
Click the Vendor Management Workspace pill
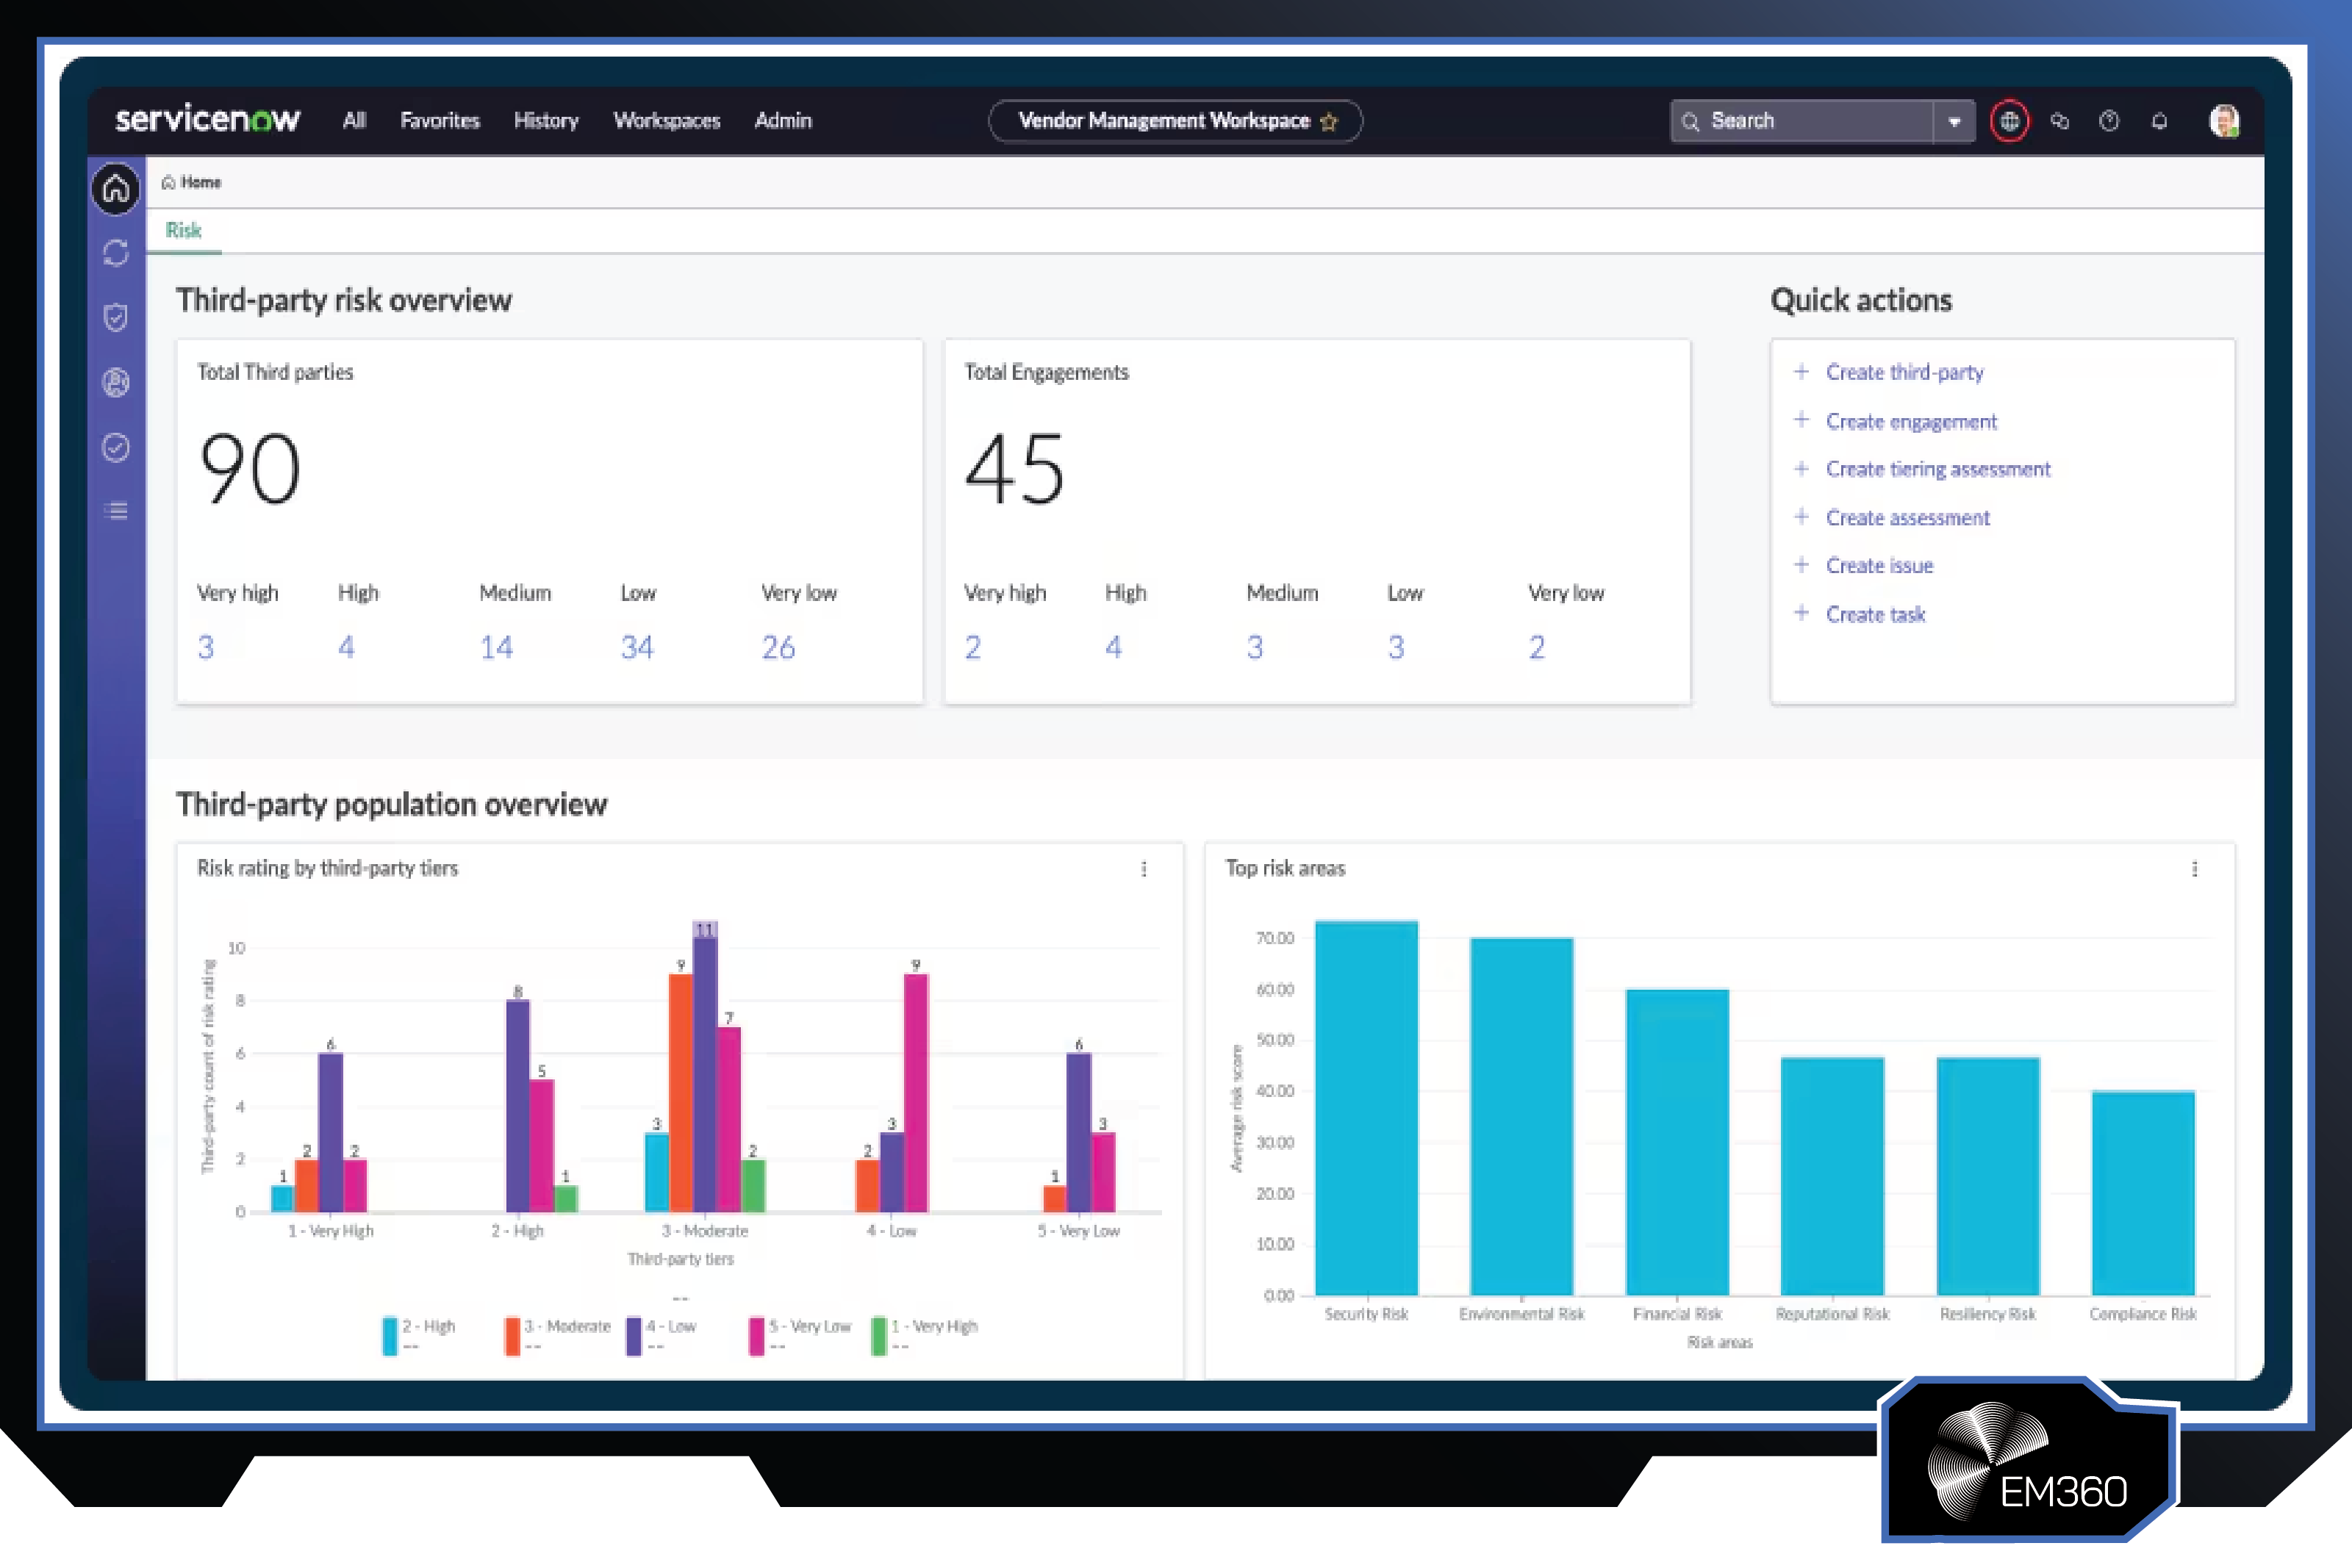click(x=1175, y=121)
